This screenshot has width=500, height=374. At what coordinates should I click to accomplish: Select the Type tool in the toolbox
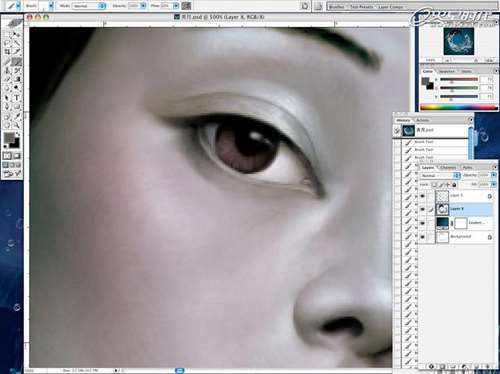(17, 98)
